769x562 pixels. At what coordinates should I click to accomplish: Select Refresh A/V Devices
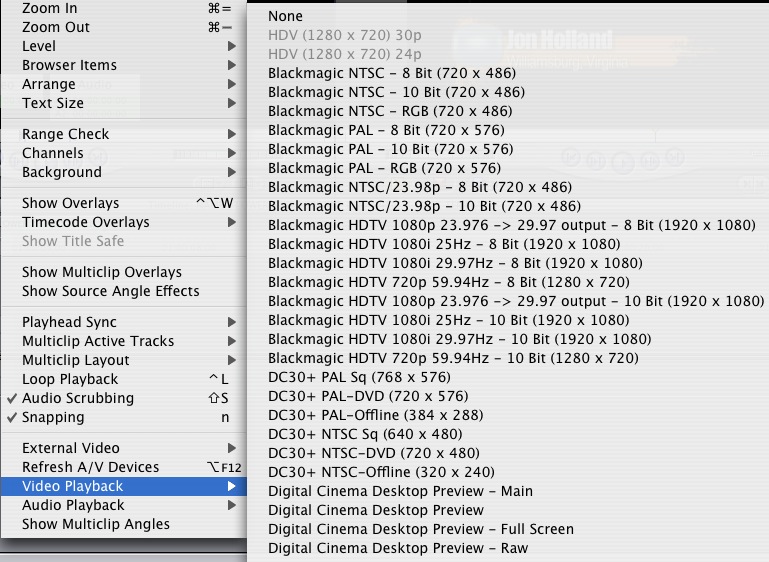(123, 467)
